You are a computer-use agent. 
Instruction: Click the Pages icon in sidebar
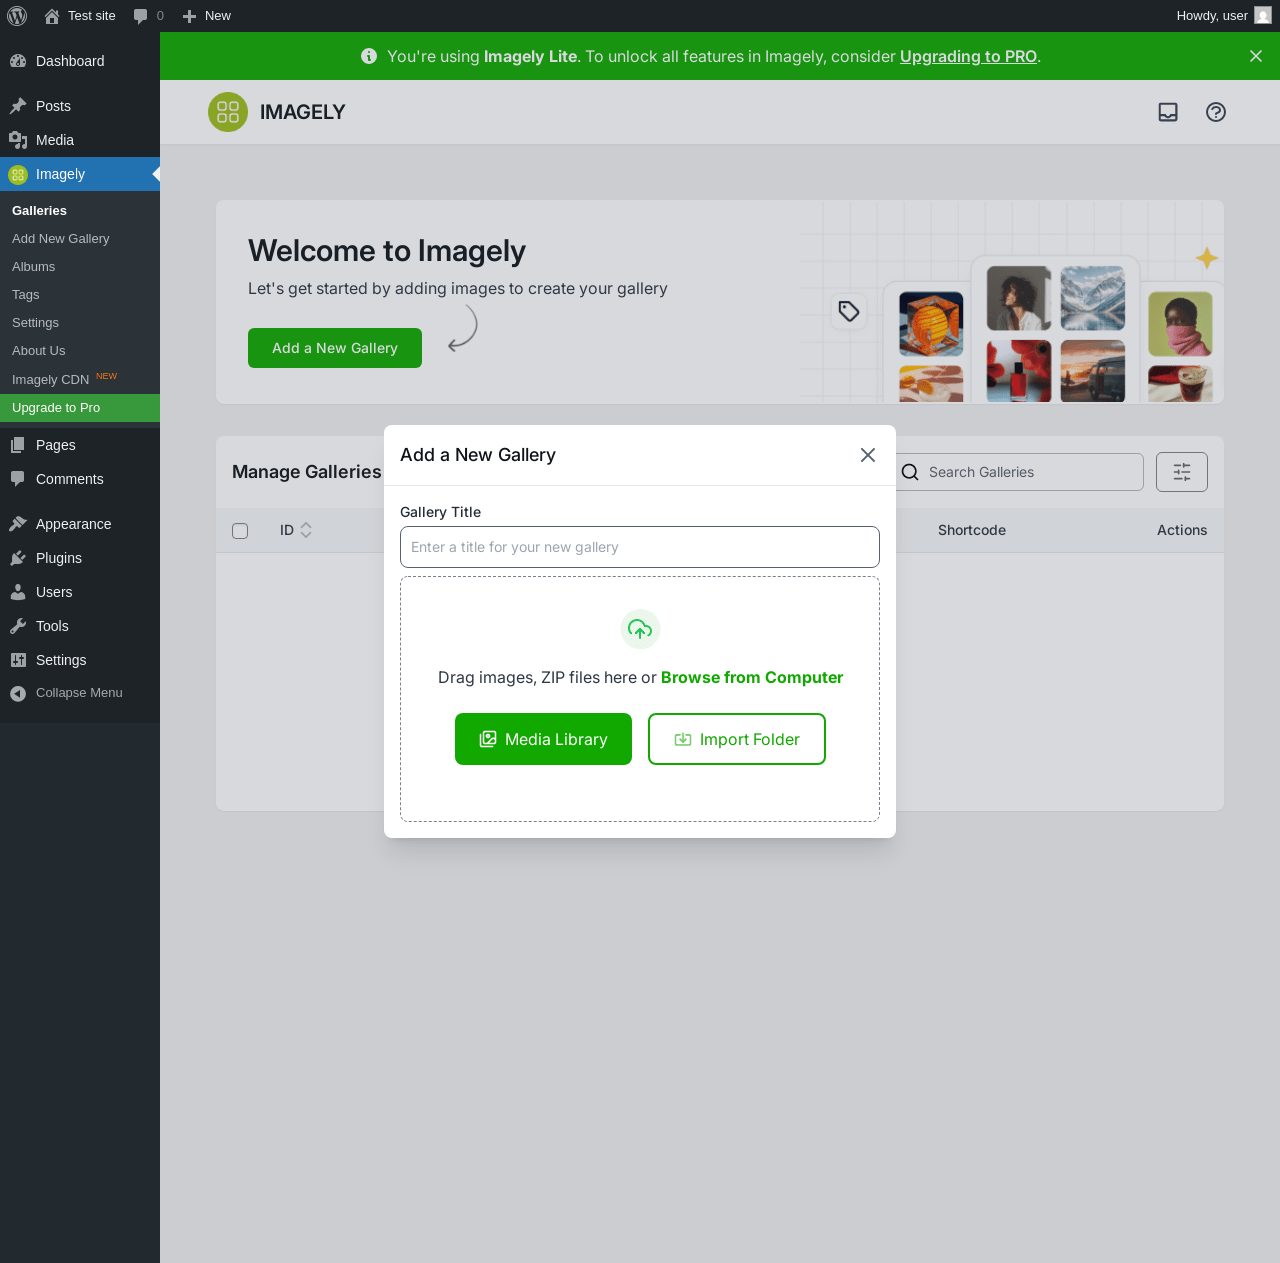pos(18,445)
